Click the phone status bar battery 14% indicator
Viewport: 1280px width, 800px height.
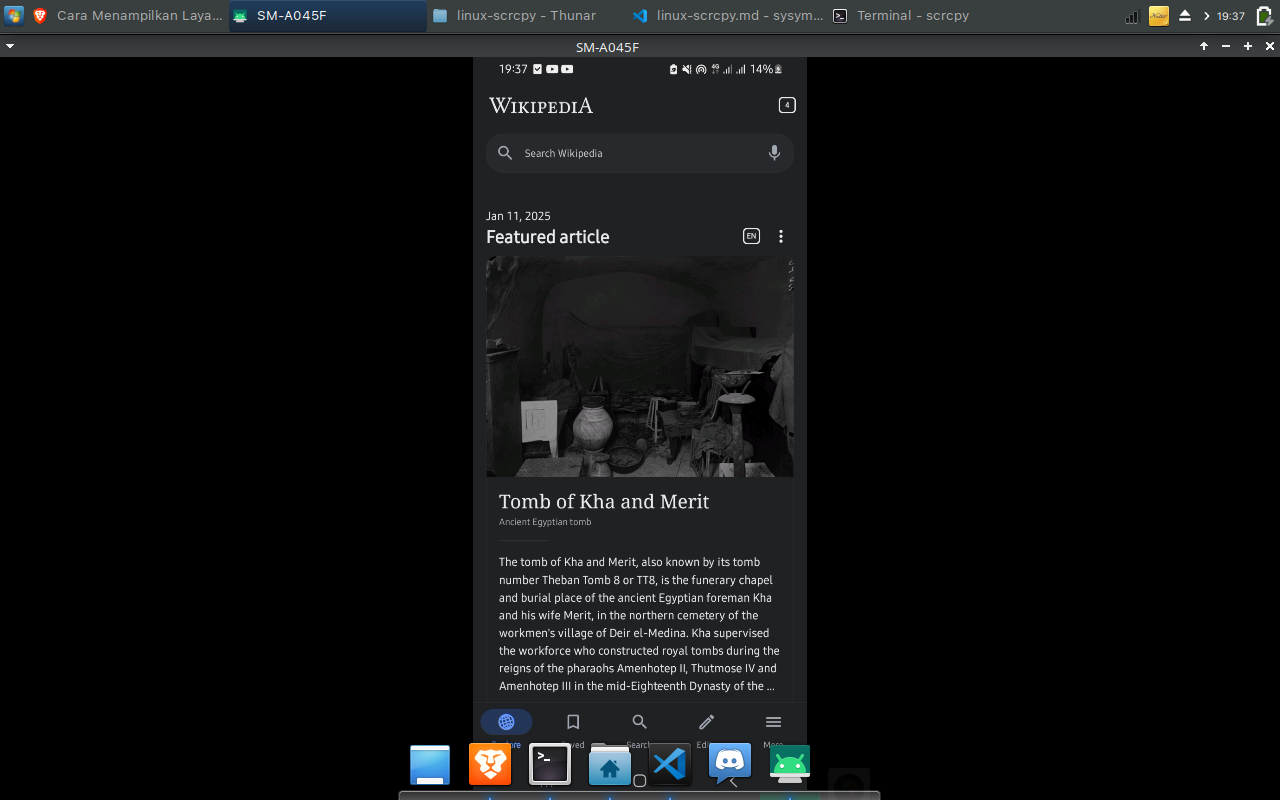tap(766, 69)
